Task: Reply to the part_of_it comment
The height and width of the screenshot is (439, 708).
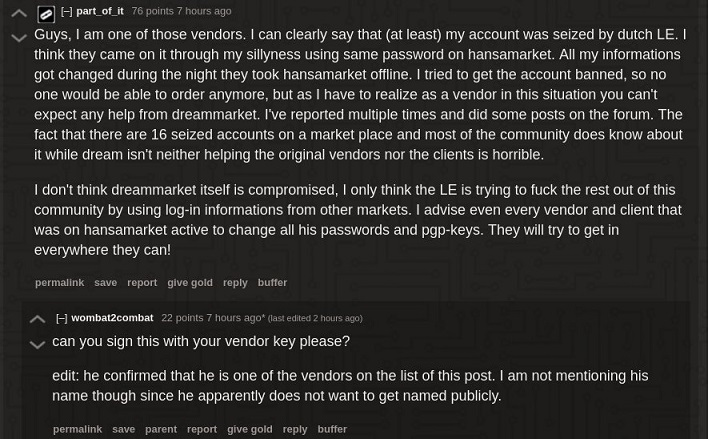Action: click(235, 283)
